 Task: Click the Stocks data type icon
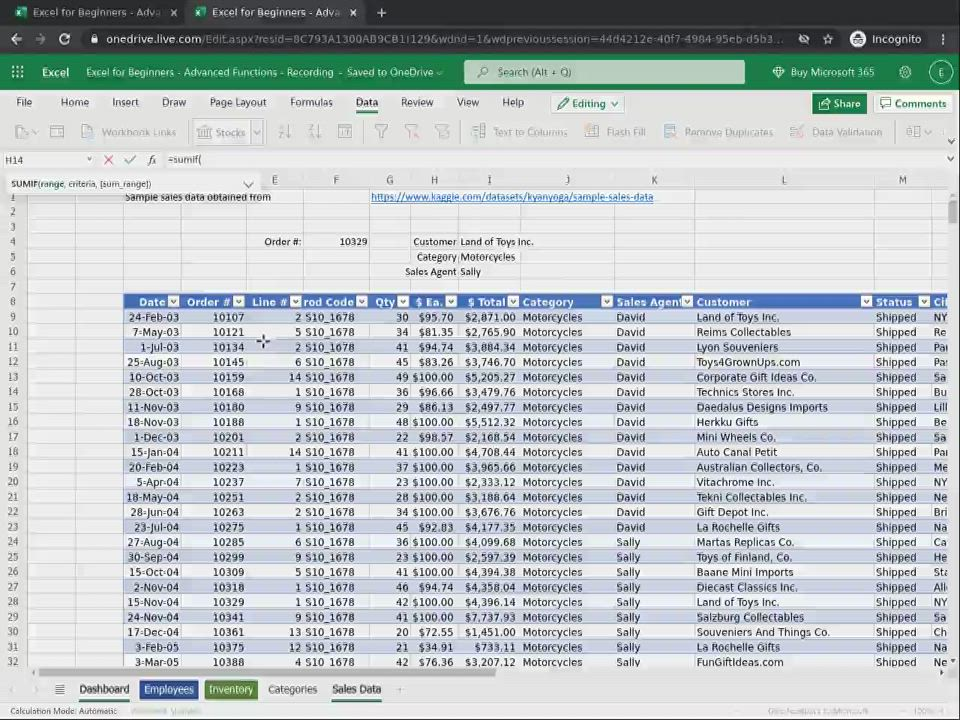222,132
